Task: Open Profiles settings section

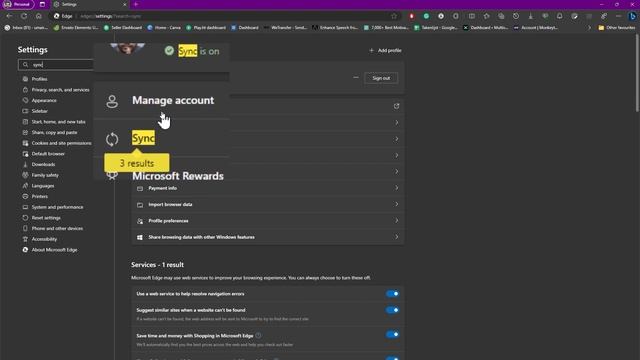Action: click(x=40, y=79)
